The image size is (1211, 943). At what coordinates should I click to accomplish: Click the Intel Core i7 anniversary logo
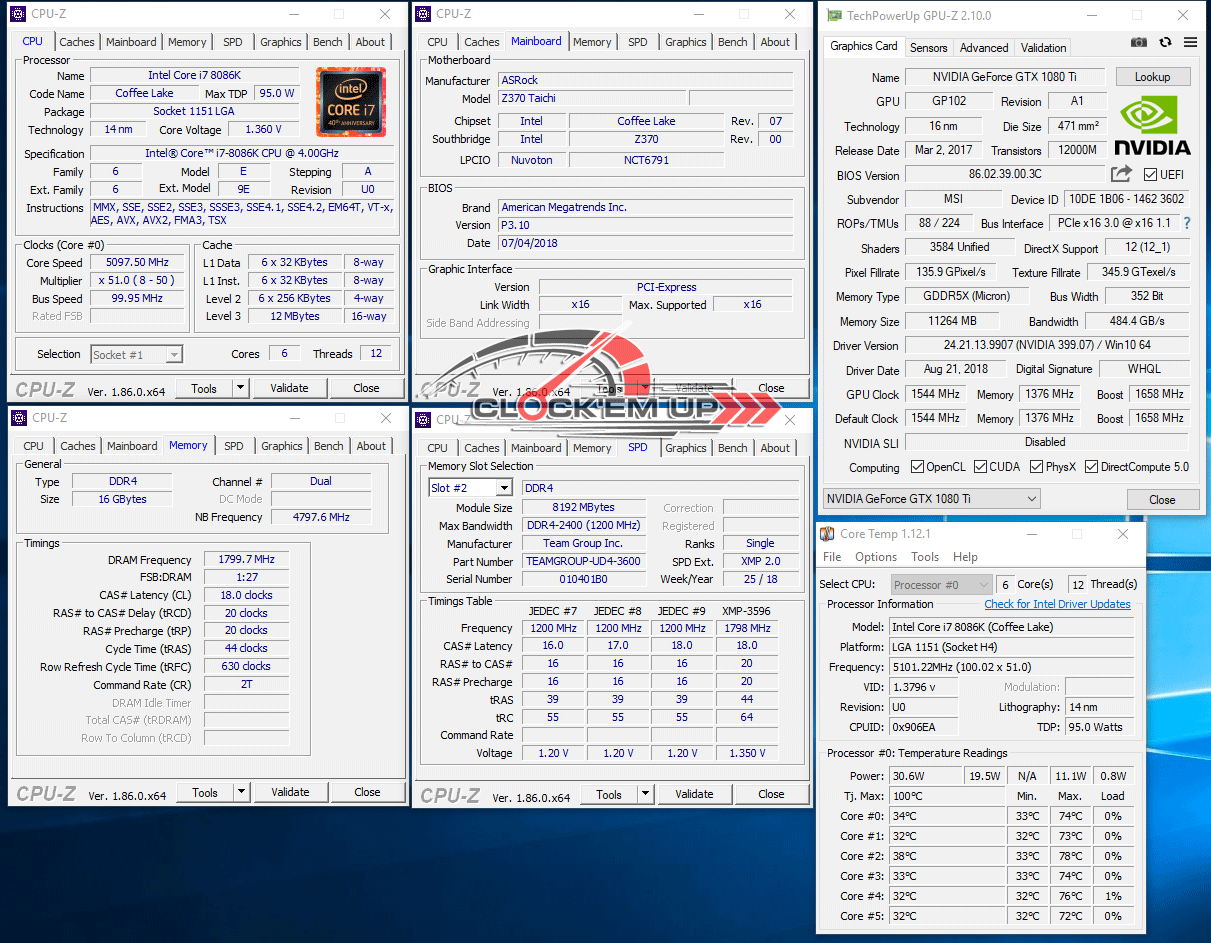[350, 102]
